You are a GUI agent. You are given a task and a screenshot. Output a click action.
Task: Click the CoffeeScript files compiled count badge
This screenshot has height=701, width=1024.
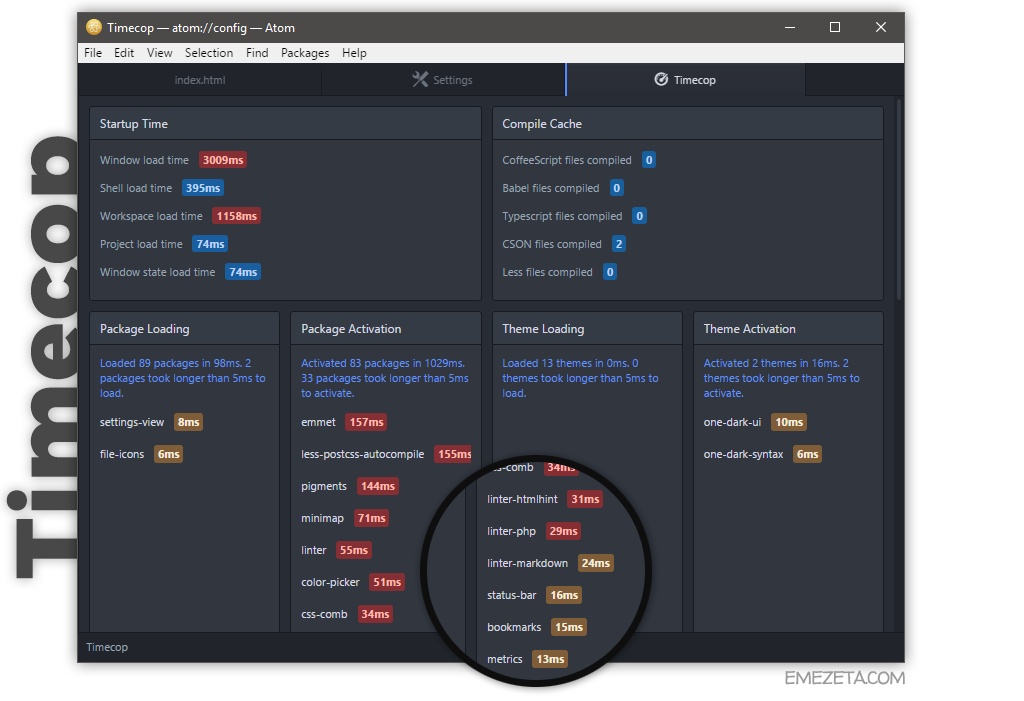tap(648, 160)
